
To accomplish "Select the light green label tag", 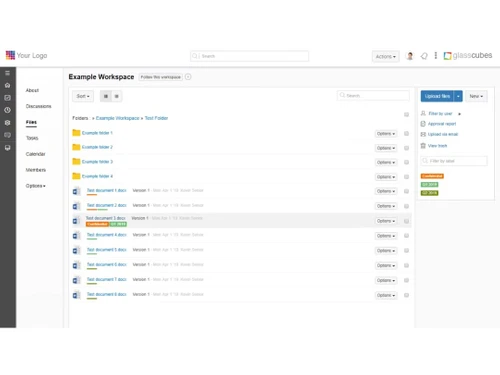I will [429, 184].
